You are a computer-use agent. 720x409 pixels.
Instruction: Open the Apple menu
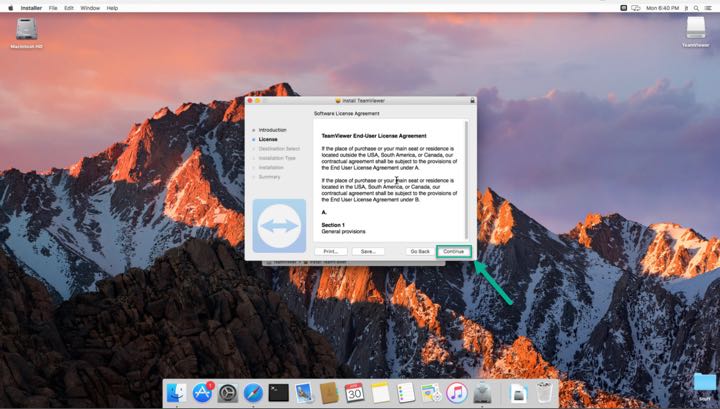pos(11,8)
